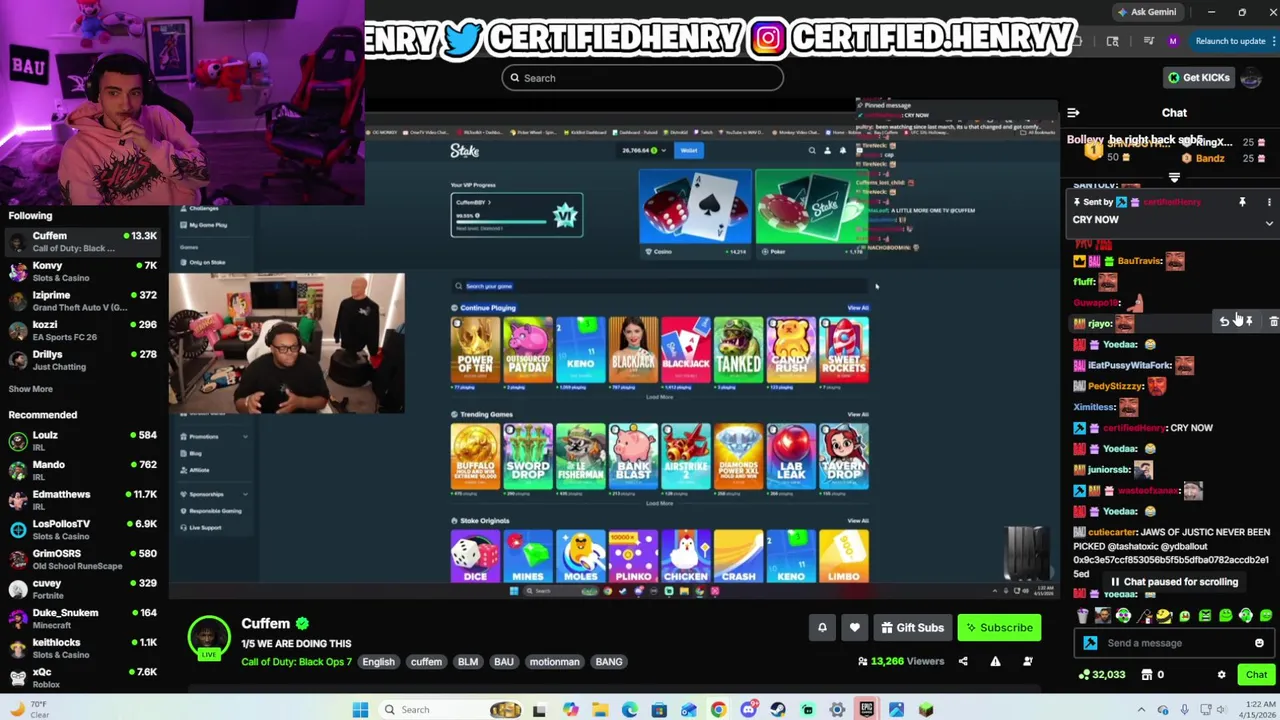Screen dimensions: 1280x720
Task: Click the Get KICKs button
Action: click(x=1198, y=78)
